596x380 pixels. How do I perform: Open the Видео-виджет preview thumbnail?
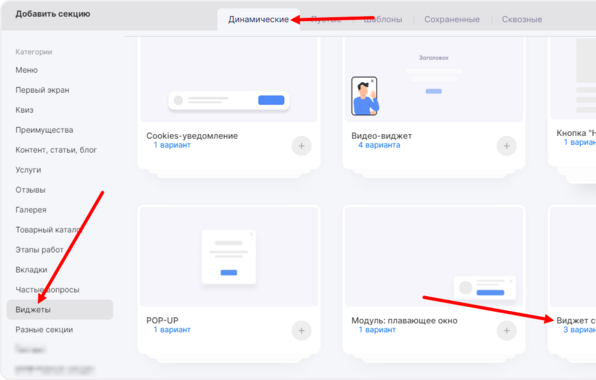click(x=434, y=79)
